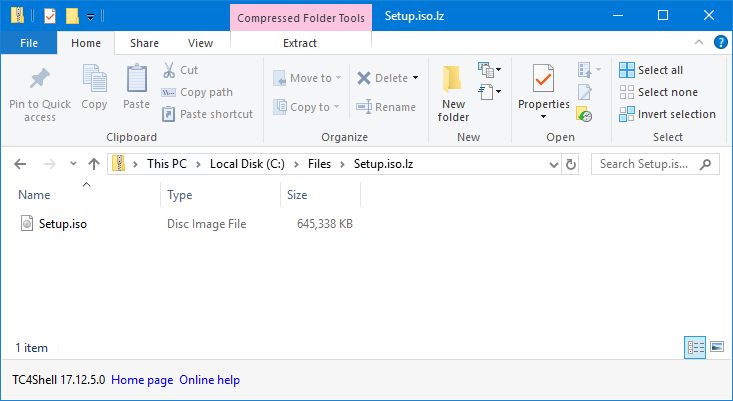
Task: Click the Paste clipboard icon
Action: (137, 79)
